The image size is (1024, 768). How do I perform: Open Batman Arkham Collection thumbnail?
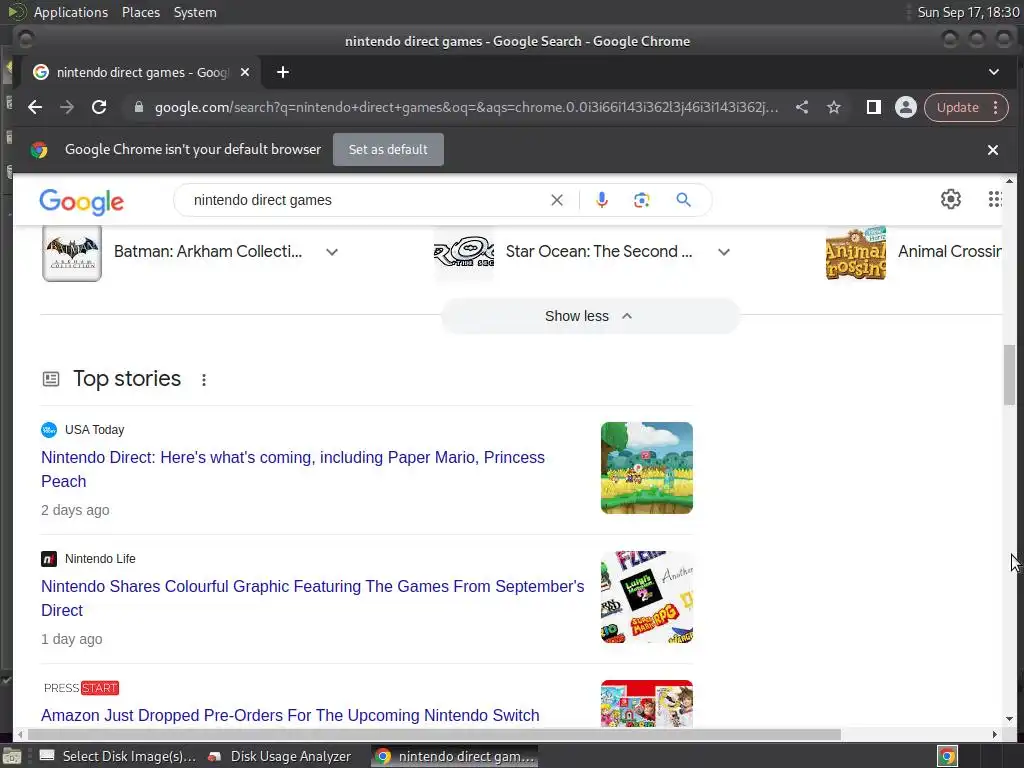click(72, 253)
